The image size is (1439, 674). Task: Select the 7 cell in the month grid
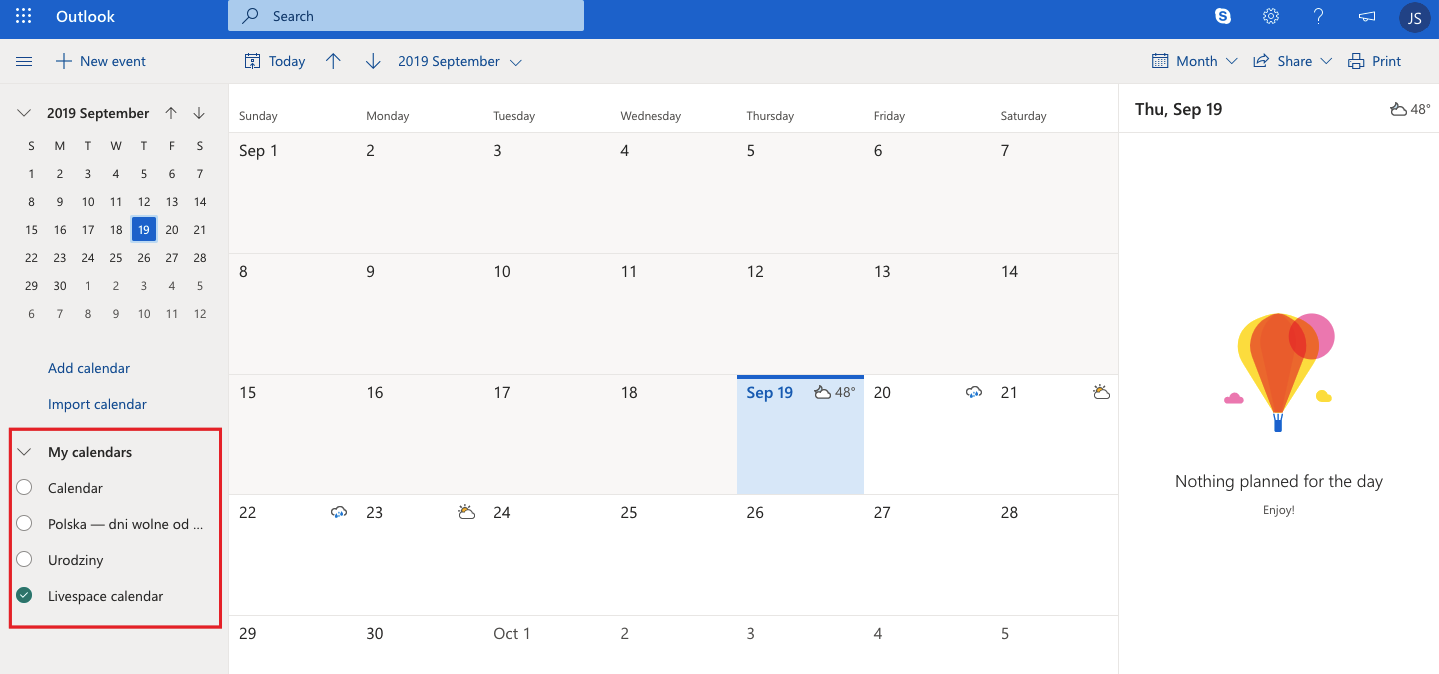click(1054, 193)
